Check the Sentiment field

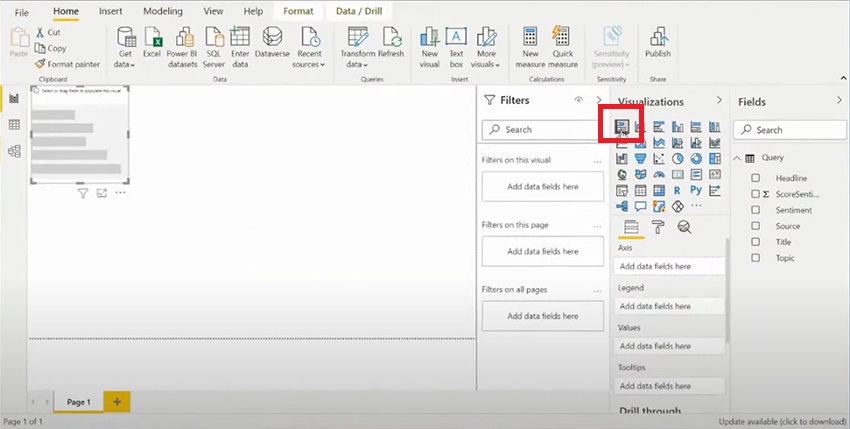(755, 210)
